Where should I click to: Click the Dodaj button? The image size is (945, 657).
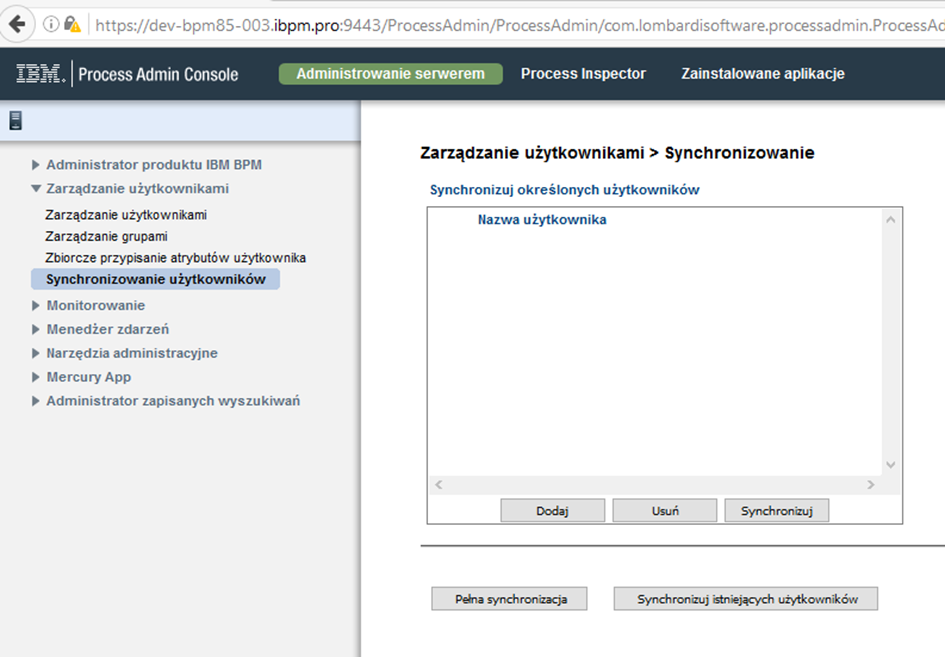pyautogui.click(x=553, y=511)
